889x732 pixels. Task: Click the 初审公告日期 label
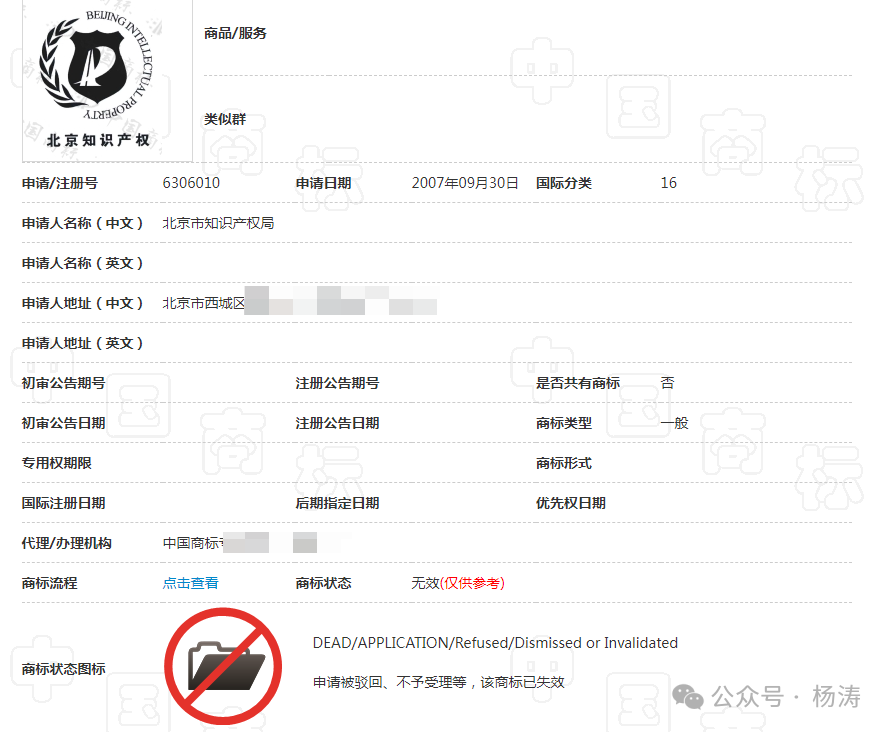[64, 423]
